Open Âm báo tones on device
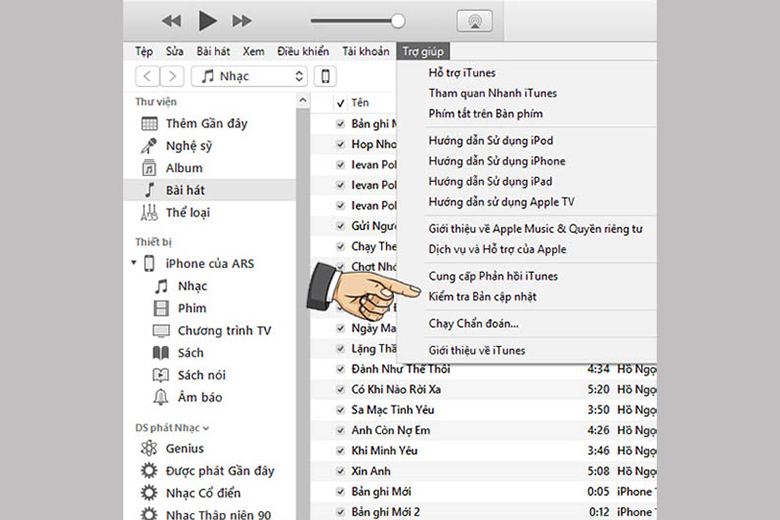The width and height of the screenshot is (780, 520). tap(200, 397)
